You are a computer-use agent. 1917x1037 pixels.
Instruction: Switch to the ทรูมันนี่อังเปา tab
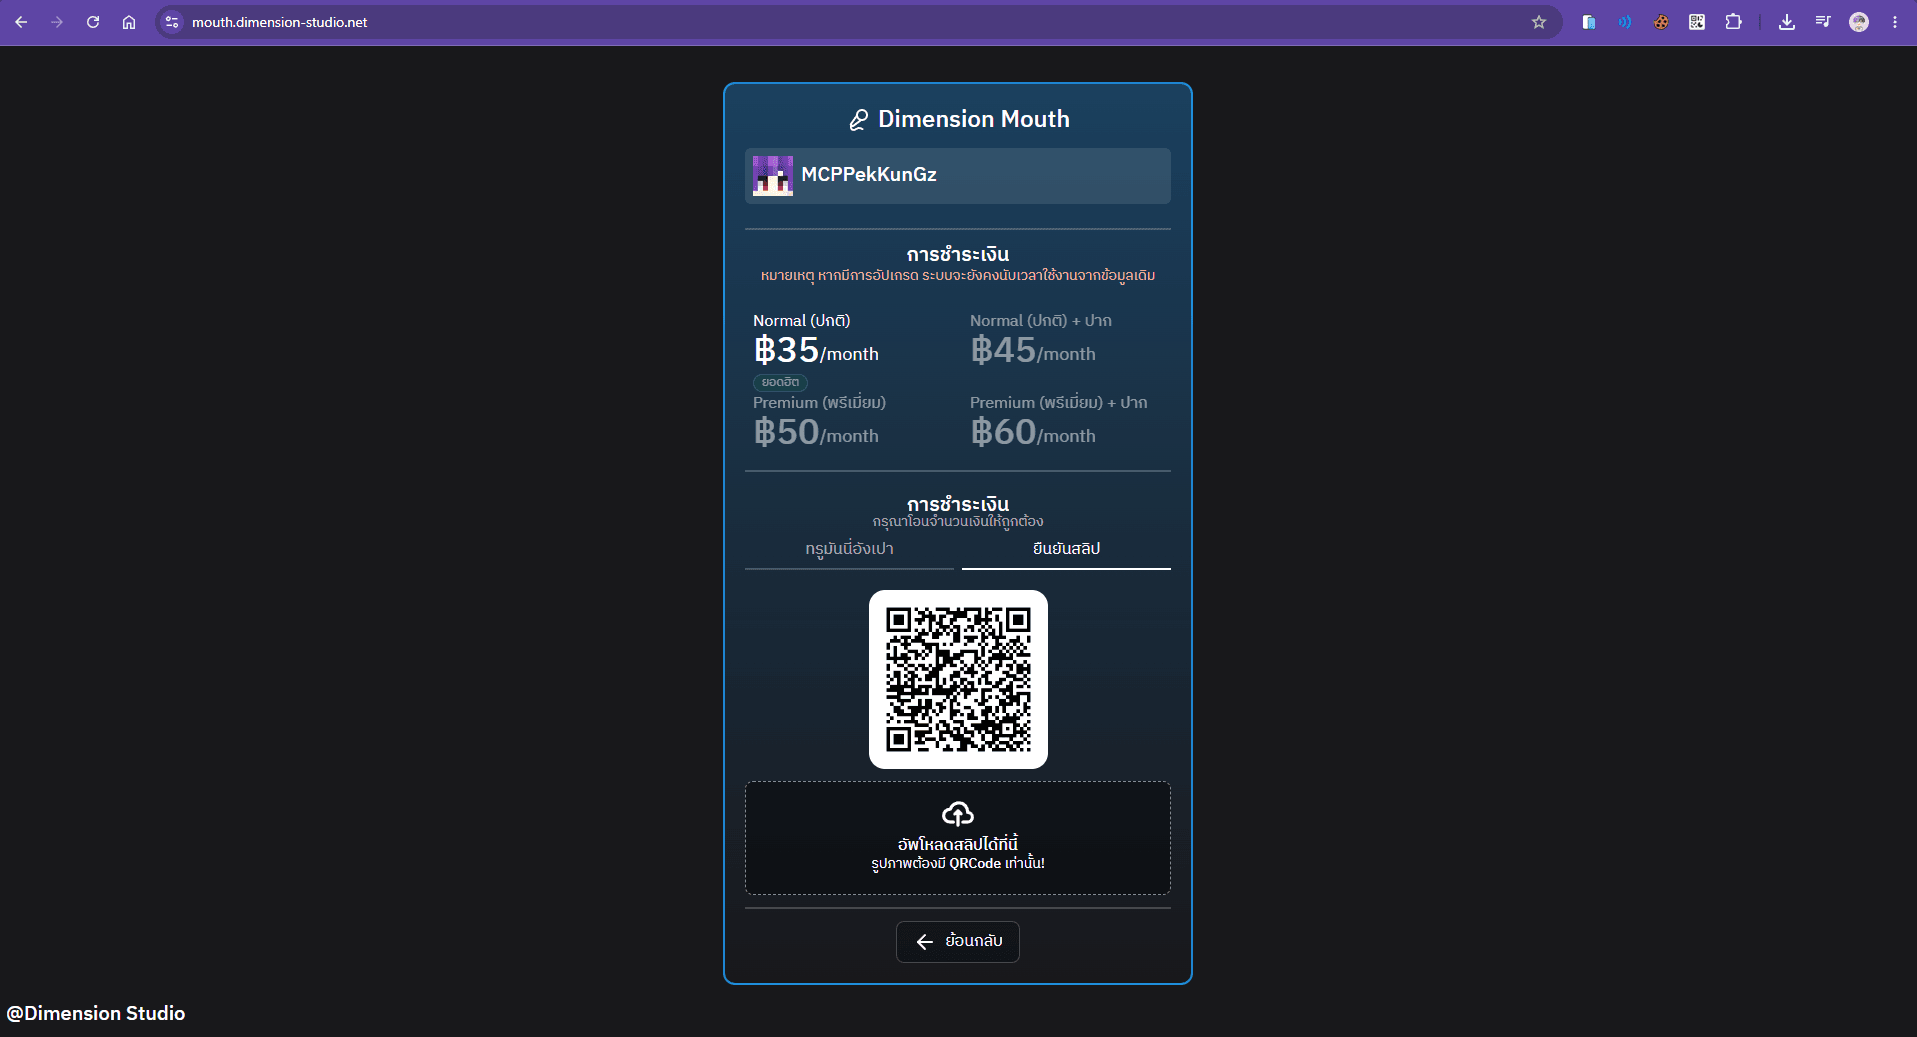point(850,549)
